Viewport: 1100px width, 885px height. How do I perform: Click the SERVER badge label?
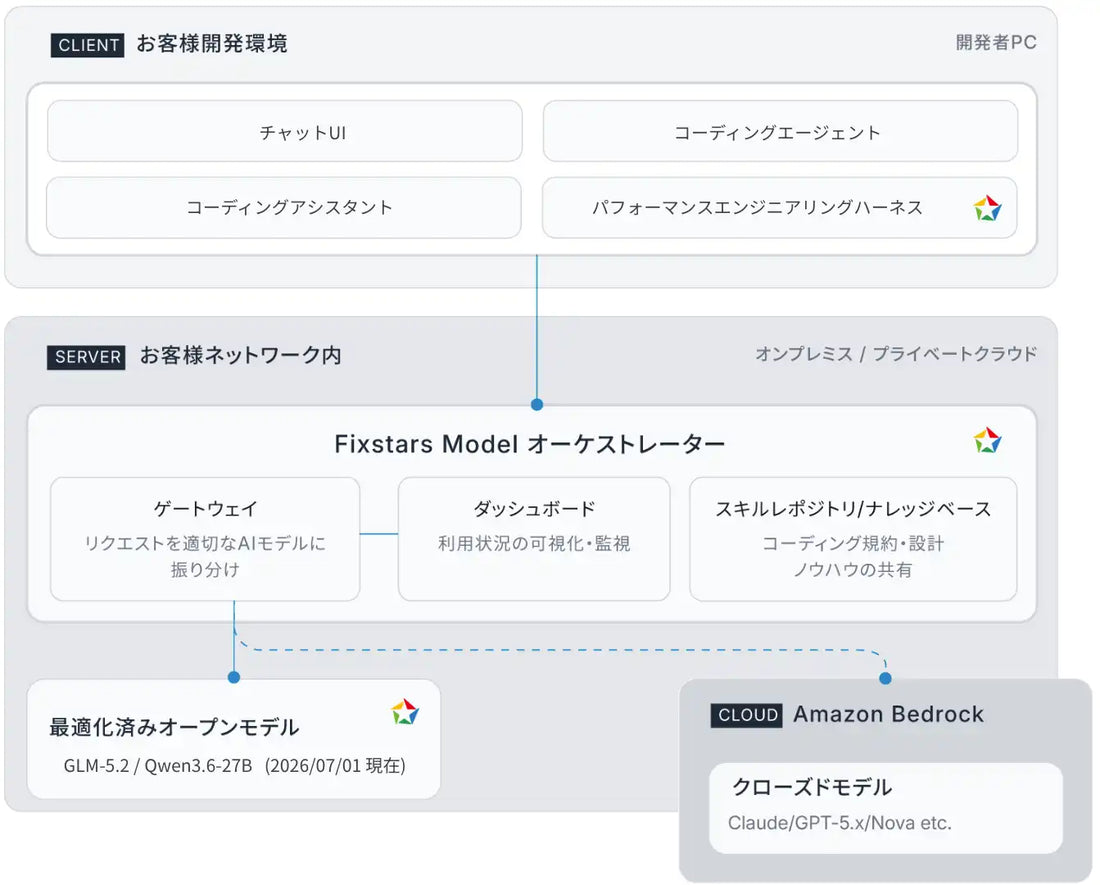click(86, 357)
